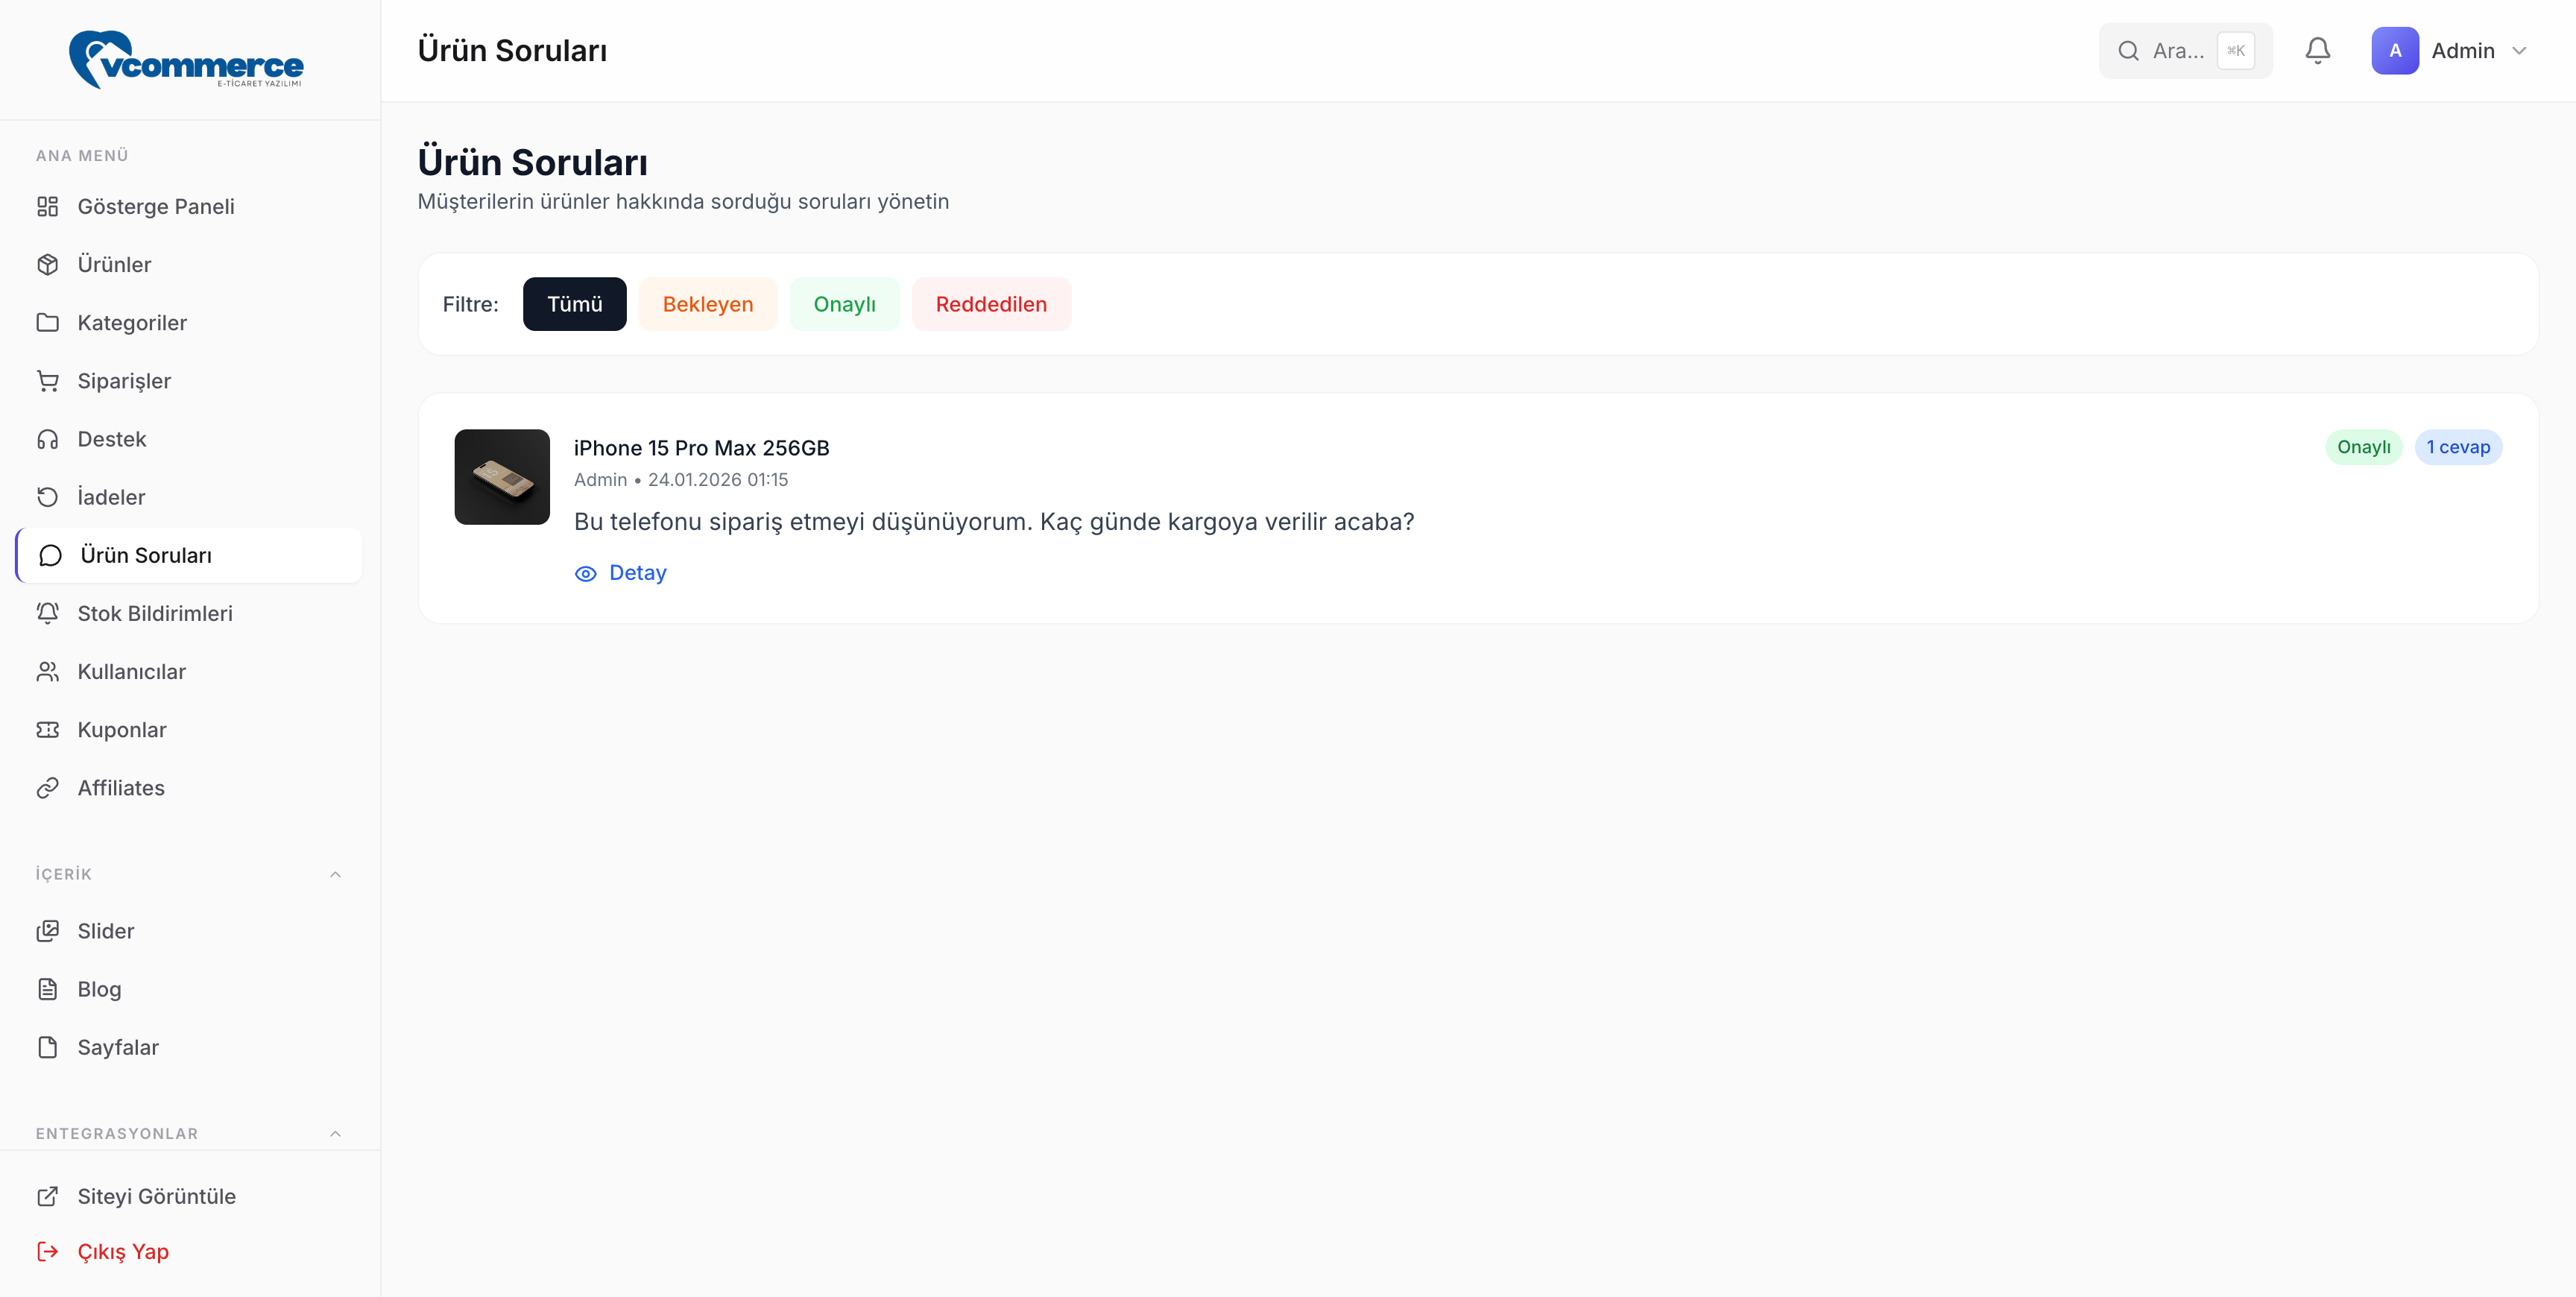Go to Kullanıcılar in the sidebar
The image size is (2576, 1297).
[x=131, y=672]
